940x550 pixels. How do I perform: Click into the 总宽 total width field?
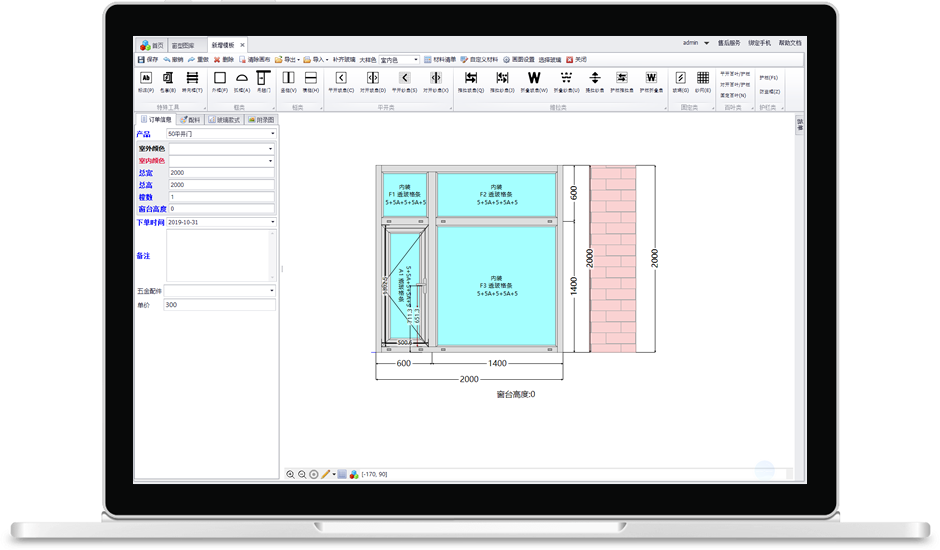[221, 173]
